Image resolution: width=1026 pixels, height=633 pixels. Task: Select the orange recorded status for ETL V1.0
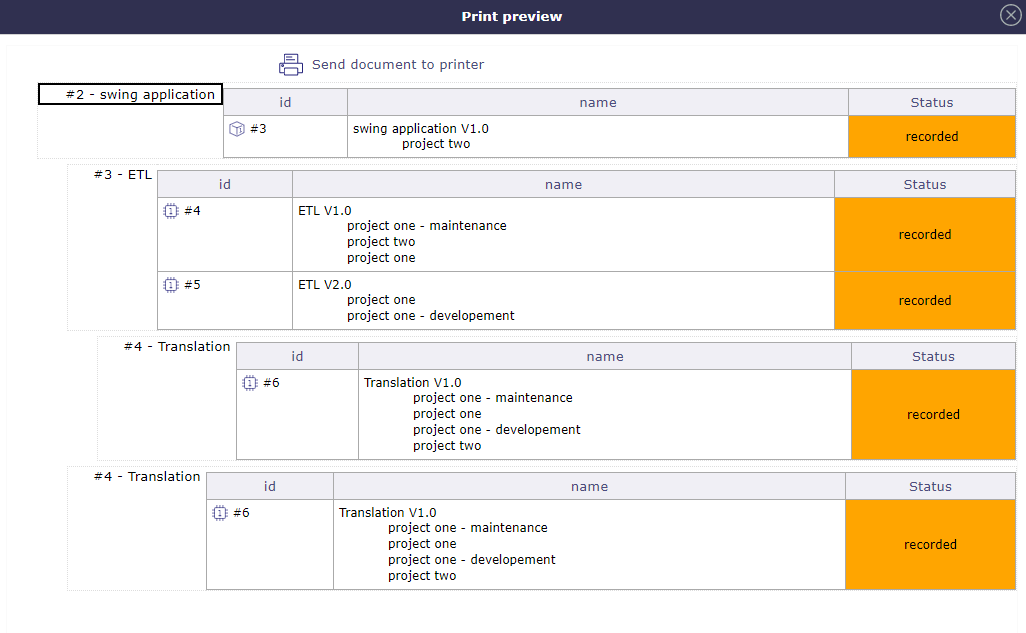point(924,234)
